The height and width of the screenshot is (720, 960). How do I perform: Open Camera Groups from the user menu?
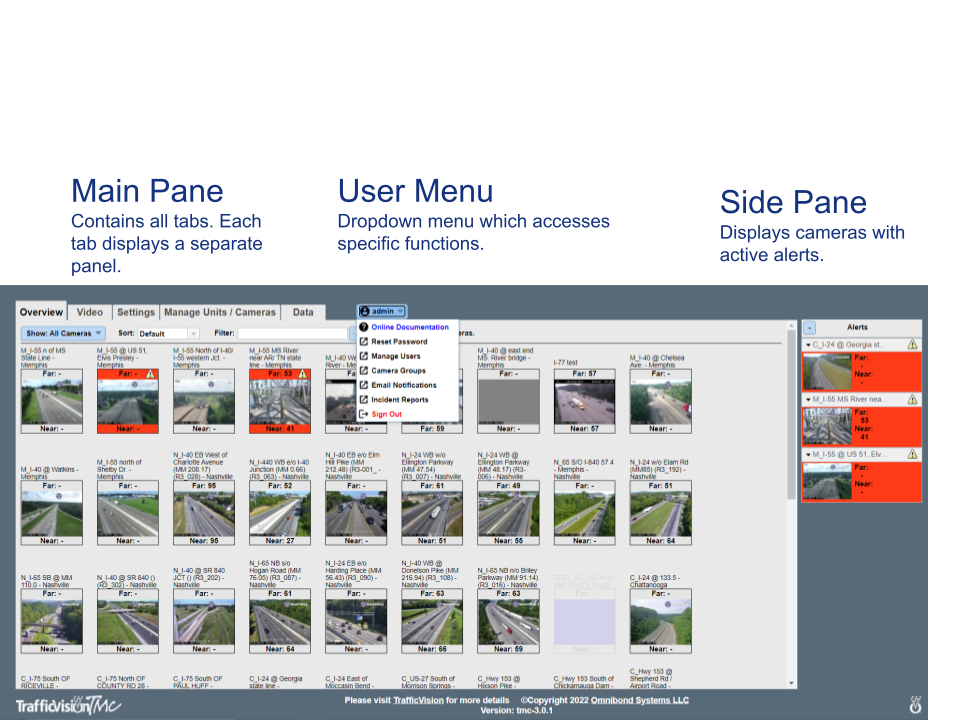398,370
